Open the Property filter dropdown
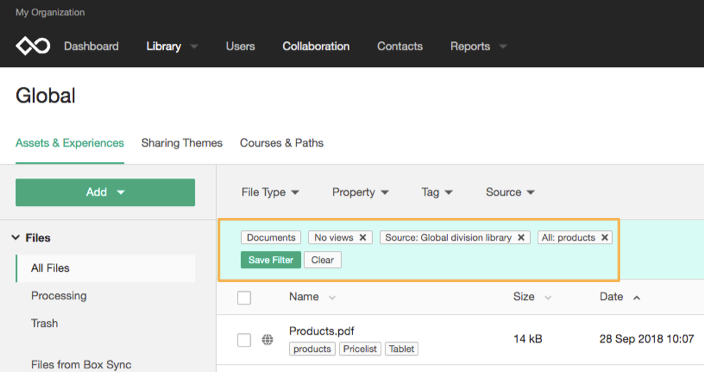The height and width of the screenshot is (372, 704). 360,192
